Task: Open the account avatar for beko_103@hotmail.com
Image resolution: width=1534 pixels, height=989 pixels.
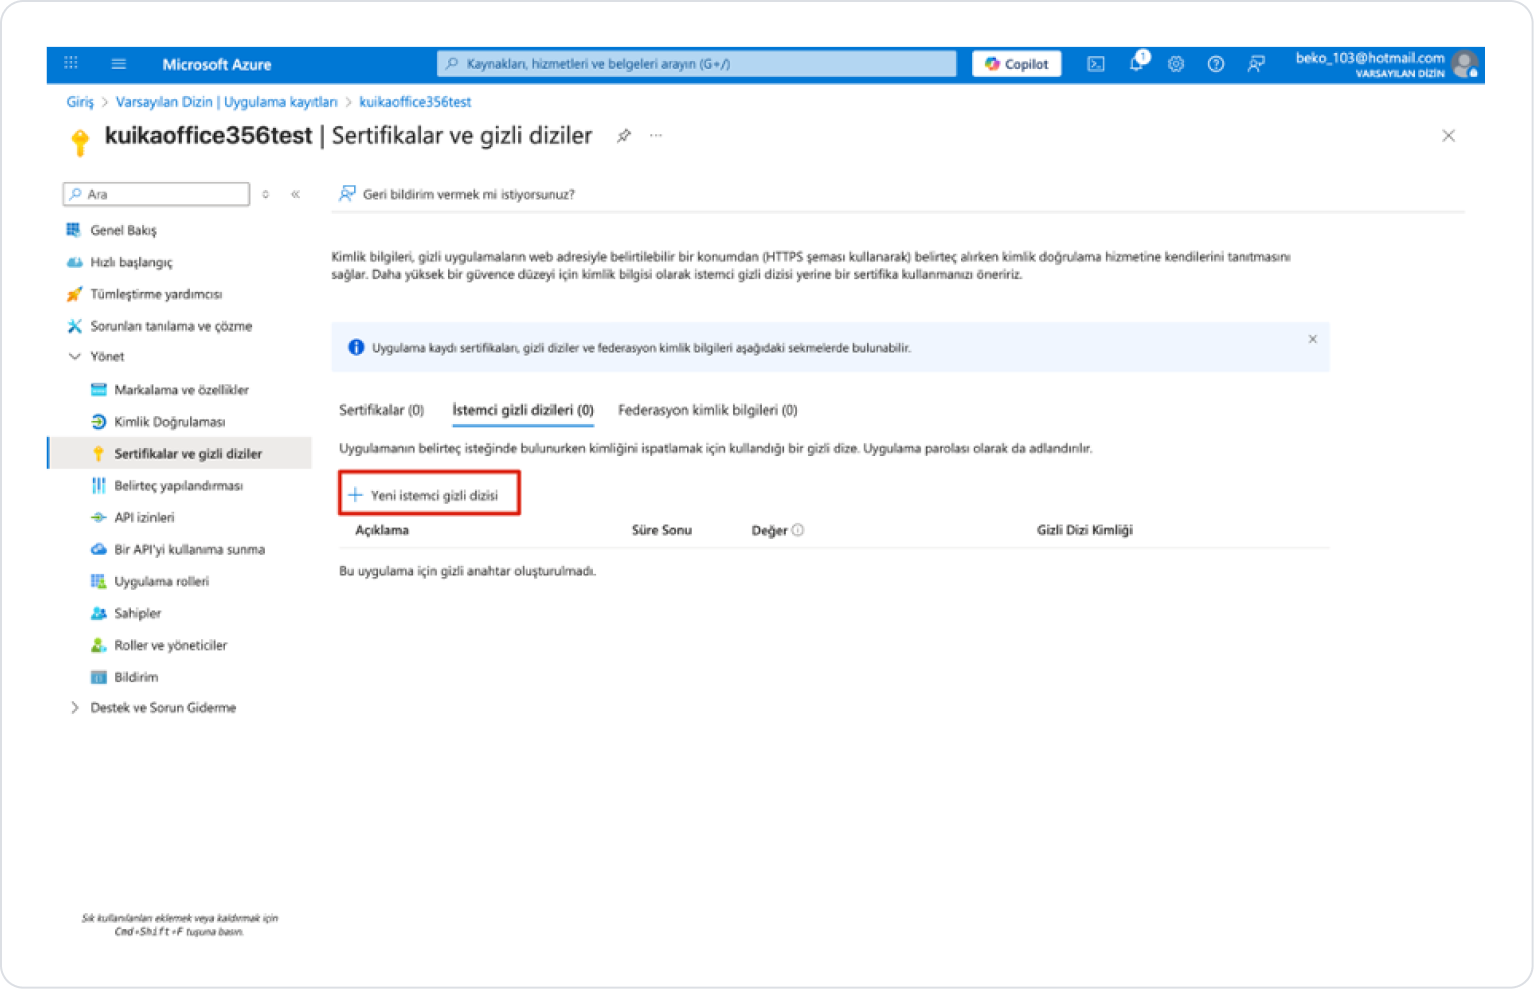Action: pyautogui.click(x=1466, y=64)
